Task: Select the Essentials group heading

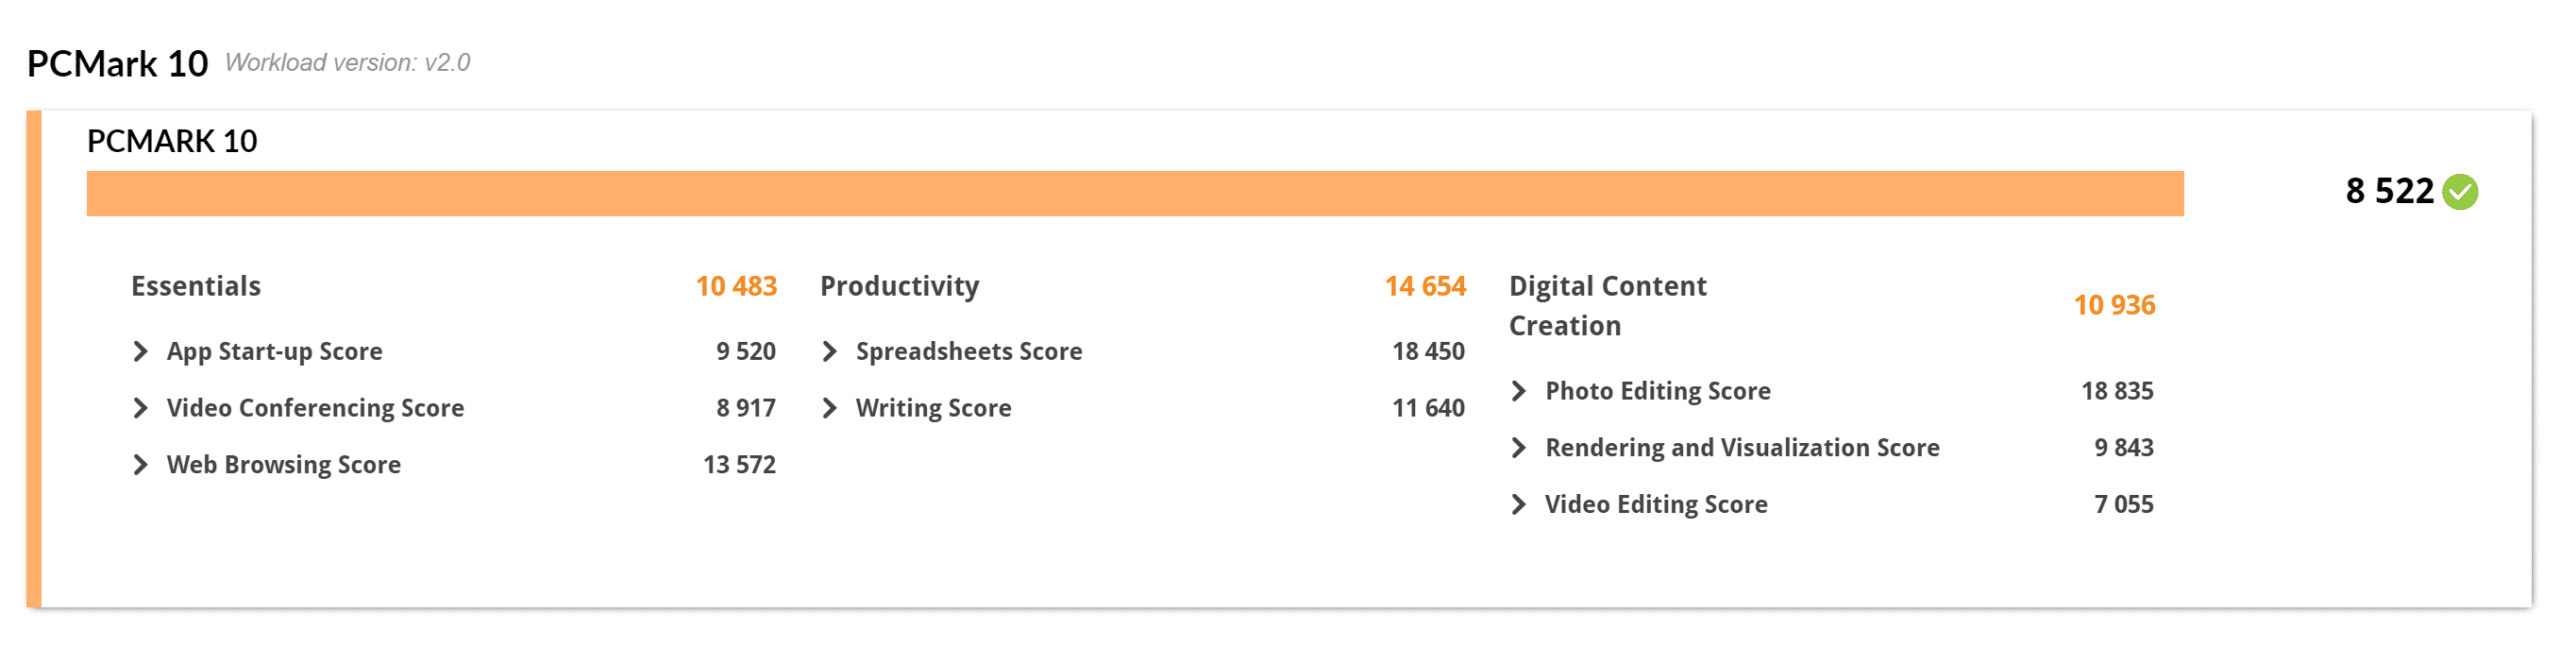Action: pyautogui.click(x=196, y=287)
